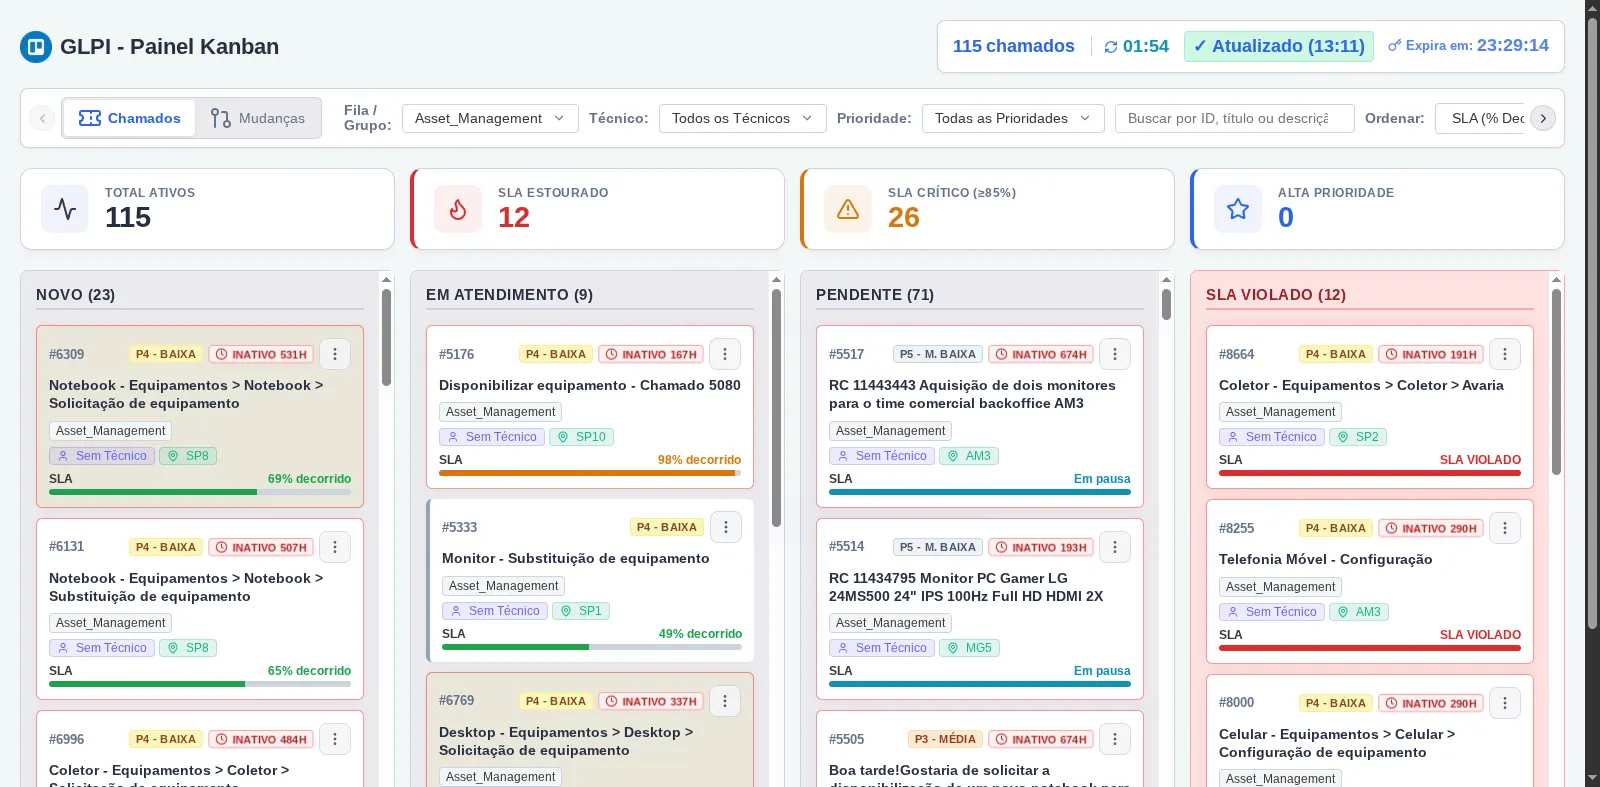The width and height of the screenshot is (1600, 787).
Task: Click the 115 chamados counter
Action: (x=1014, y=46)
